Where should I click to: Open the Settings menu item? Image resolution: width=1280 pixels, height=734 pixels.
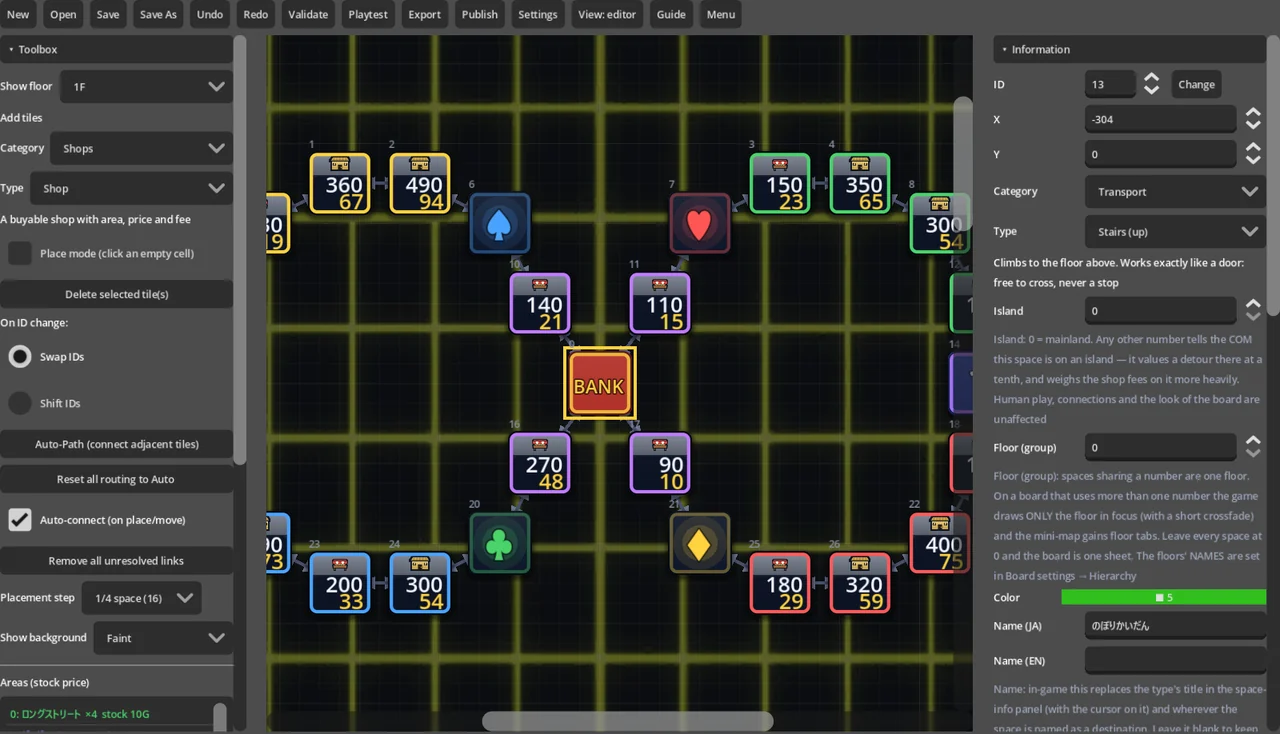(x=538, y=14)
